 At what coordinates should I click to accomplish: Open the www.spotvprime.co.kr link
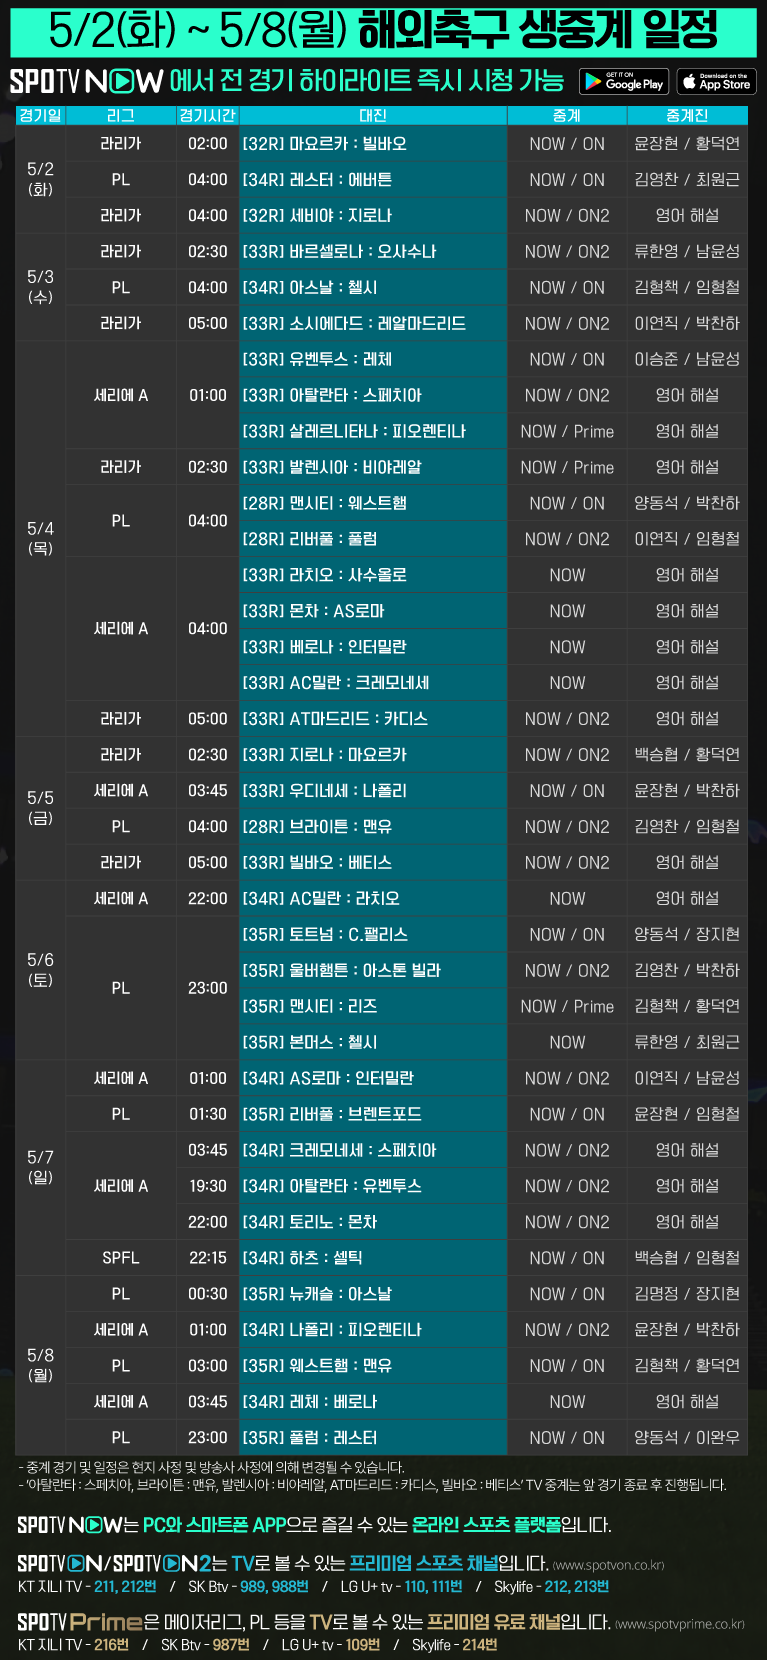click(x=679, y=1624)
